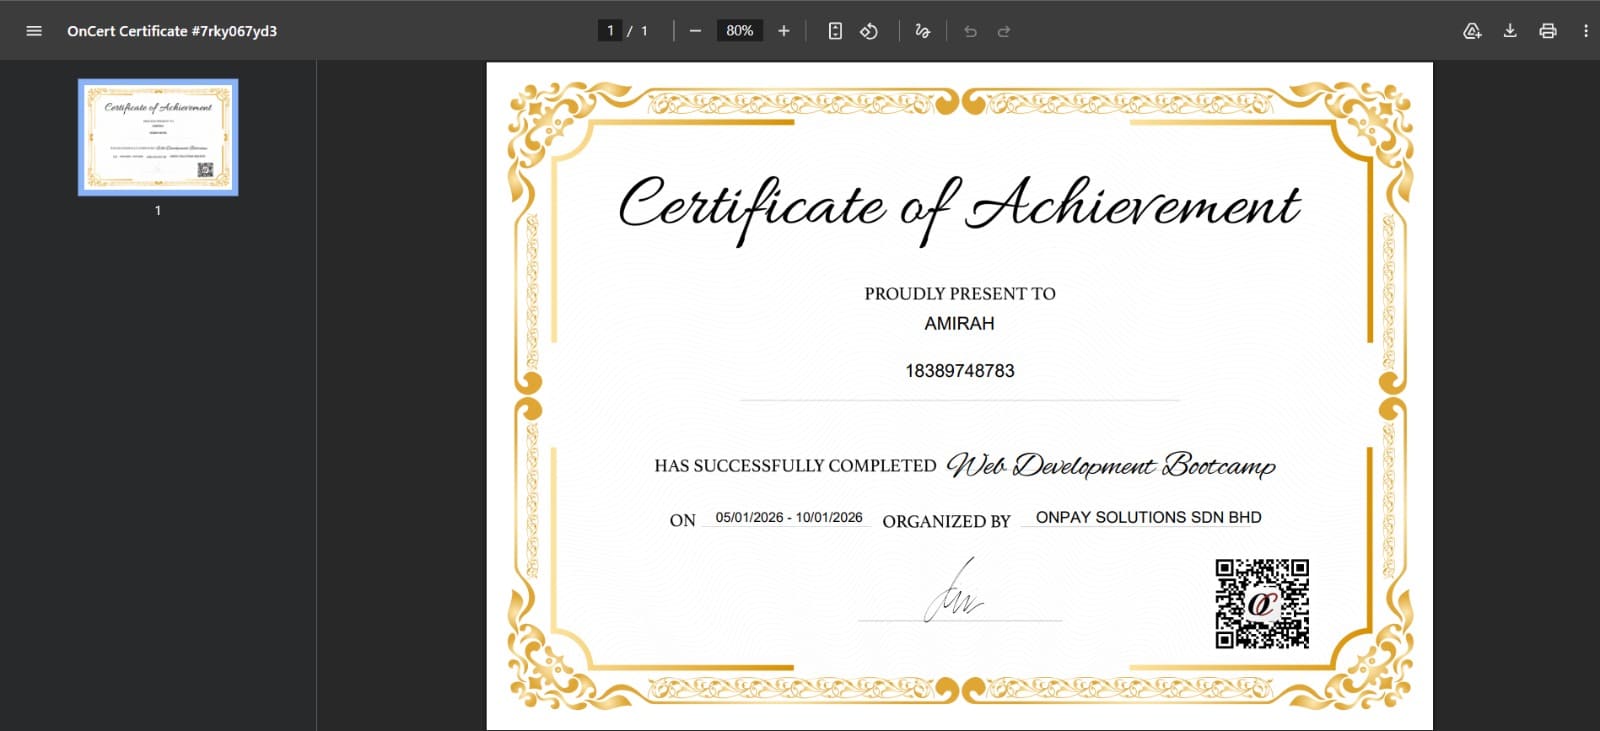Viewport: 1600px width, 731px height.
Task: Open the more actions three-dot menu
Action: point(1586,31)
